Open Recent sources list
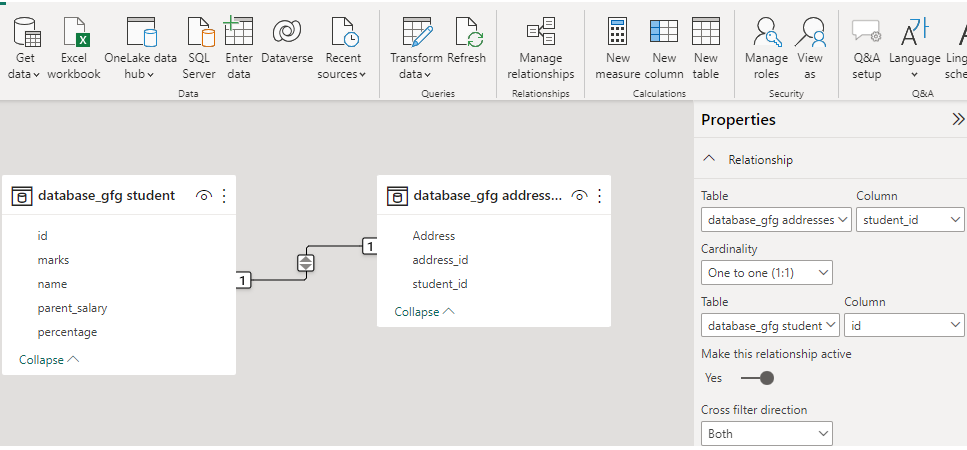 pyautogui.click(x=343, y=49)
